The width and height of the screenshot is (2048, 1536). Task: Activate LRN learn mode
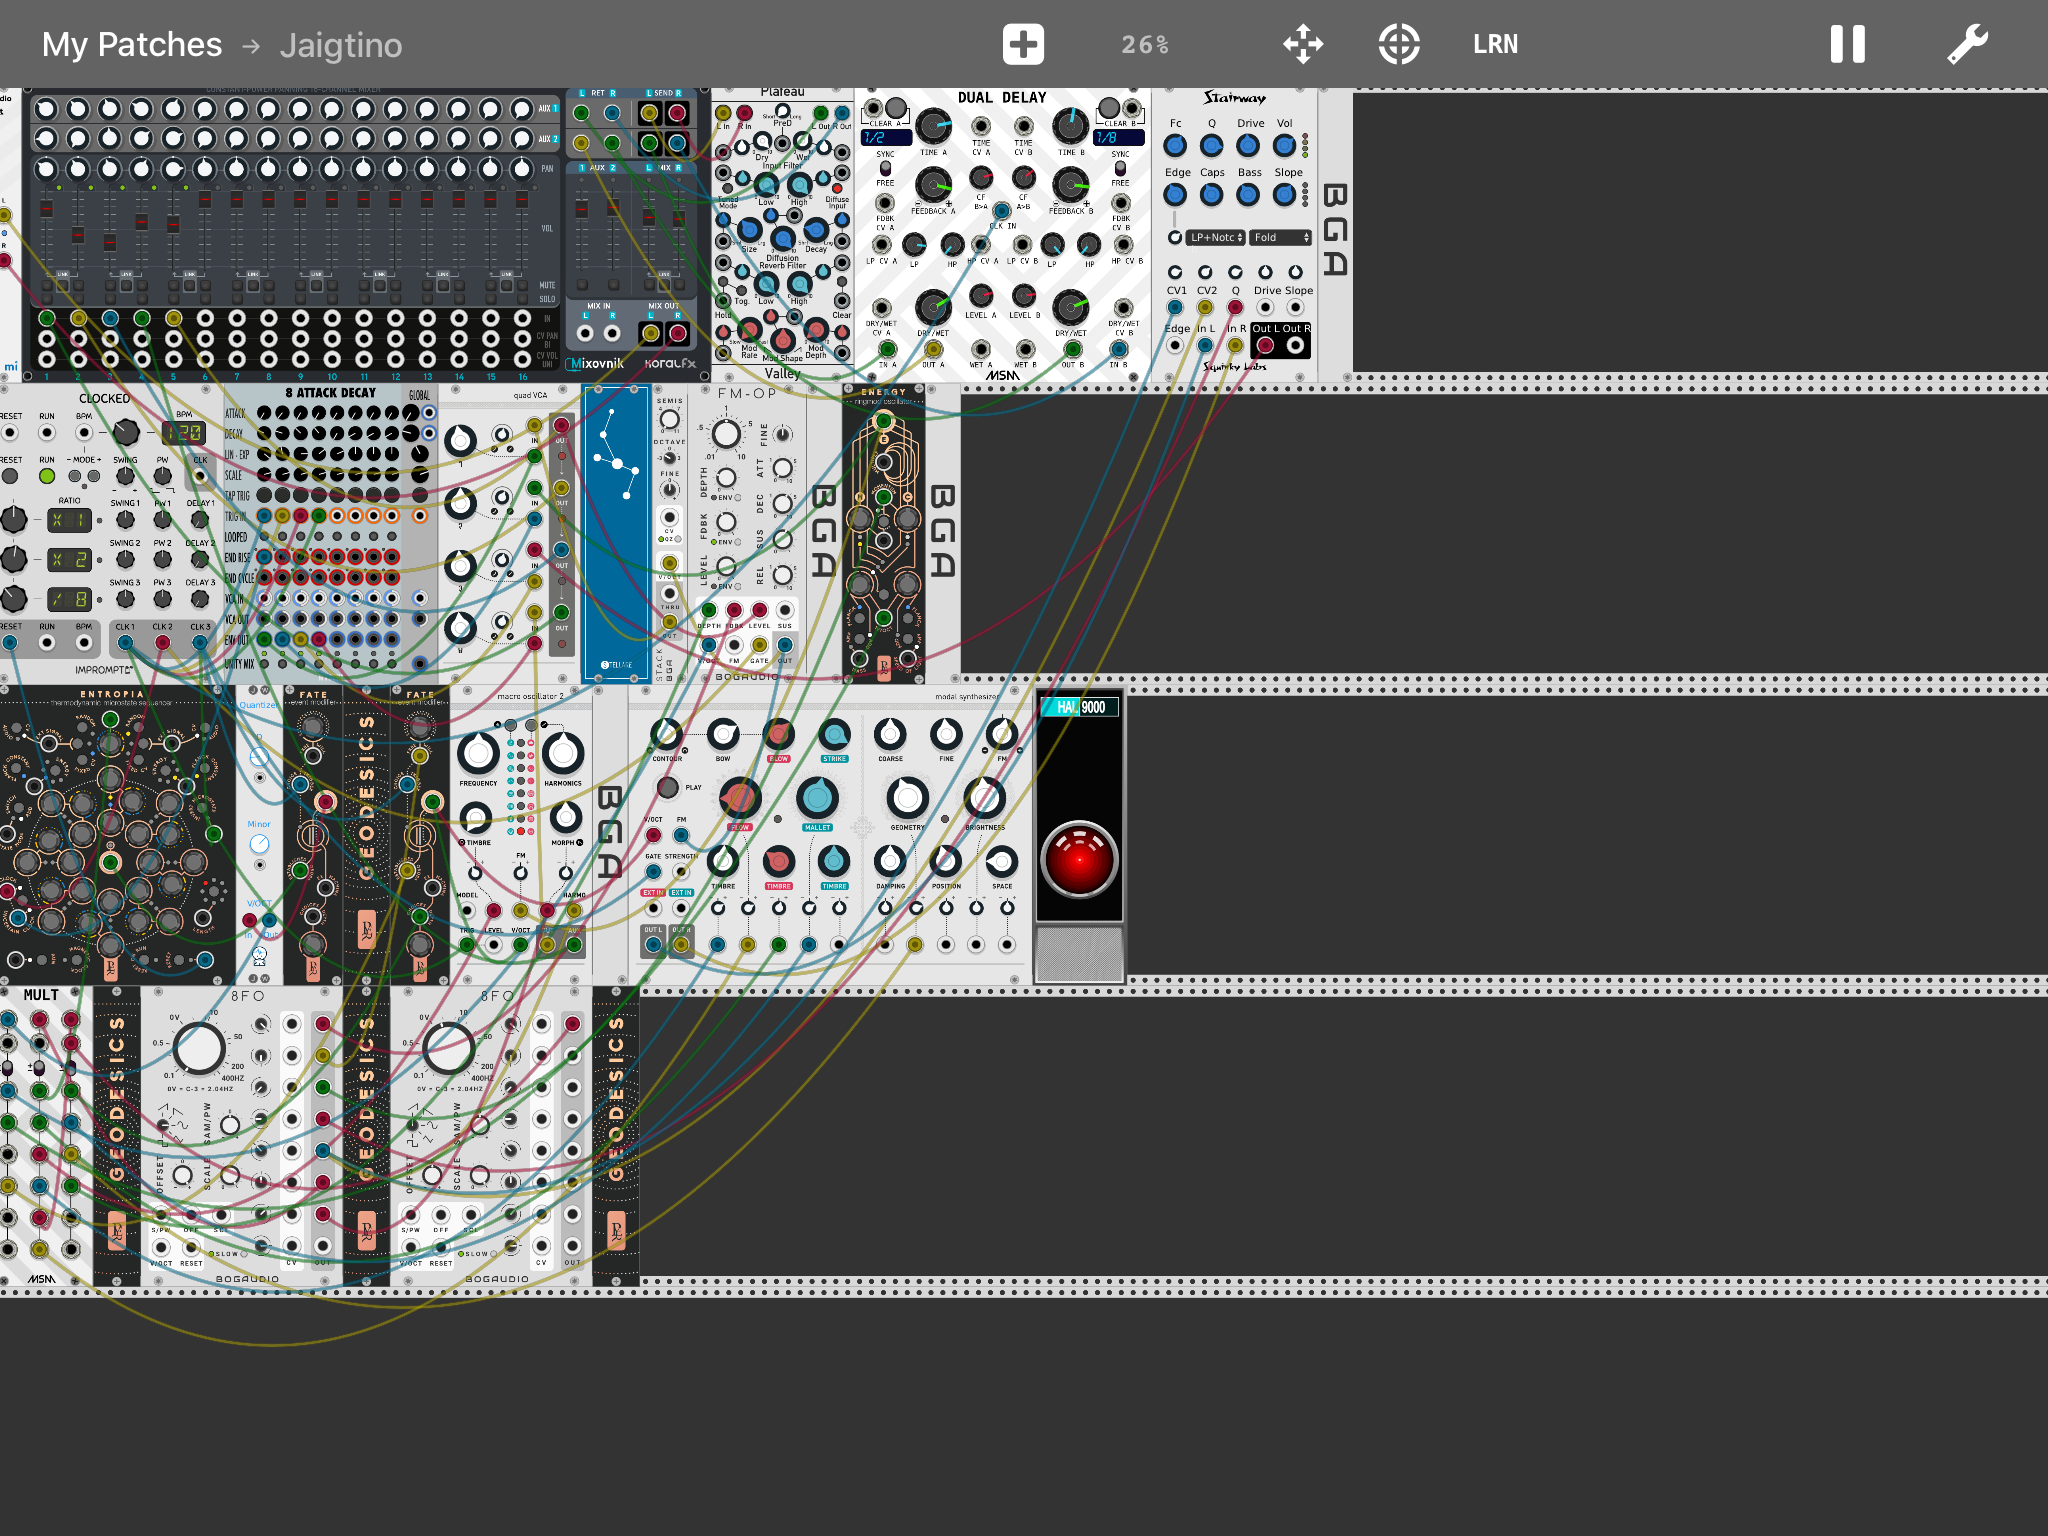[1495, 44]
